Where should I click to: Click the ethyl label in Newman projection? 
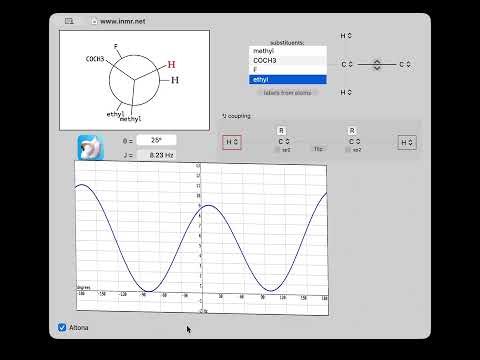pyautogui.click(x=115, y=114)
